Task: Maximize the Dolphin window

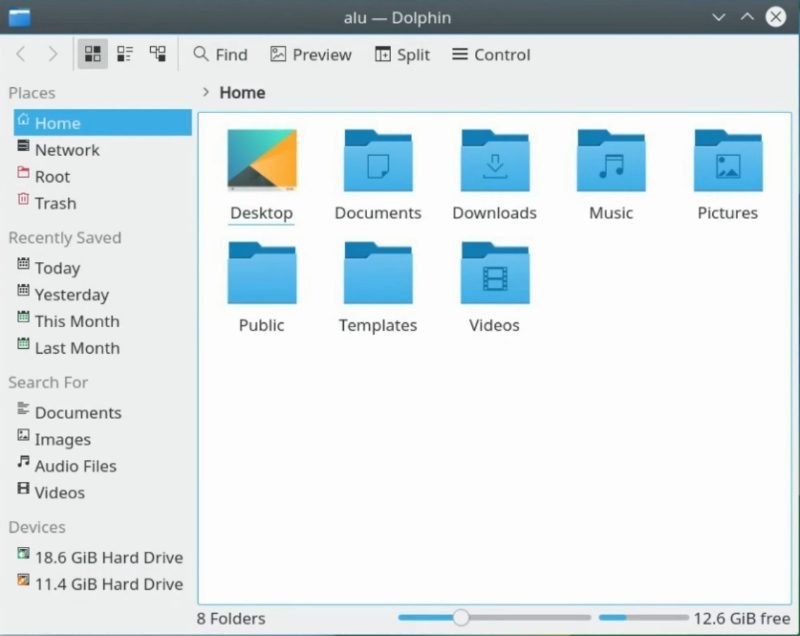Action: point(747,17)
